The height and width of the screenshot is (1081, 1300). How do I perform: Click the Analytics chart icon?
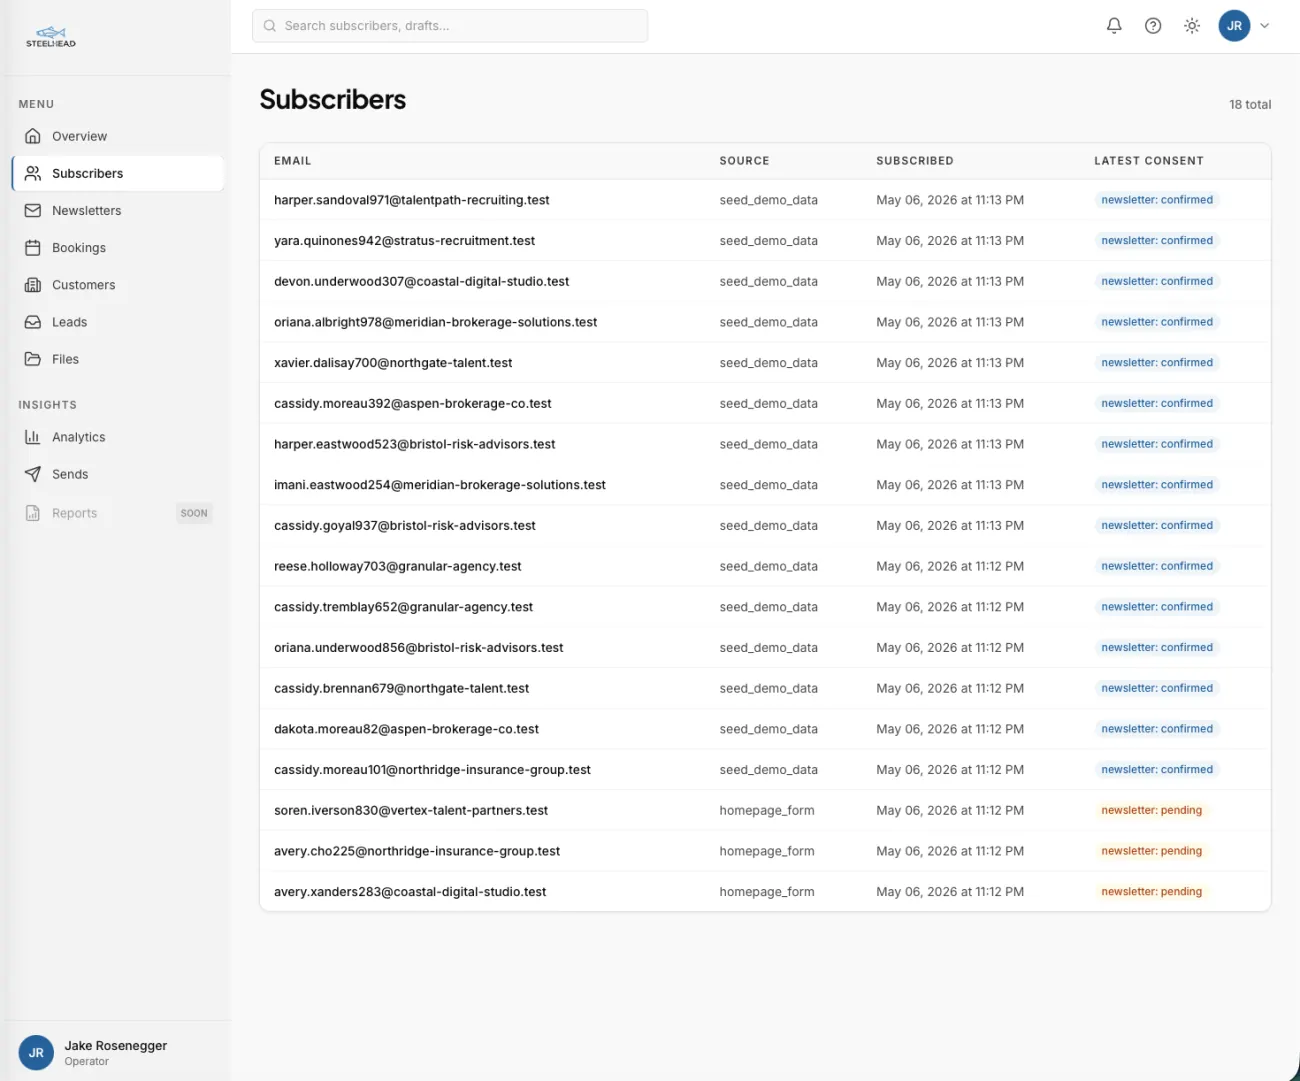(x=33, y=437)
